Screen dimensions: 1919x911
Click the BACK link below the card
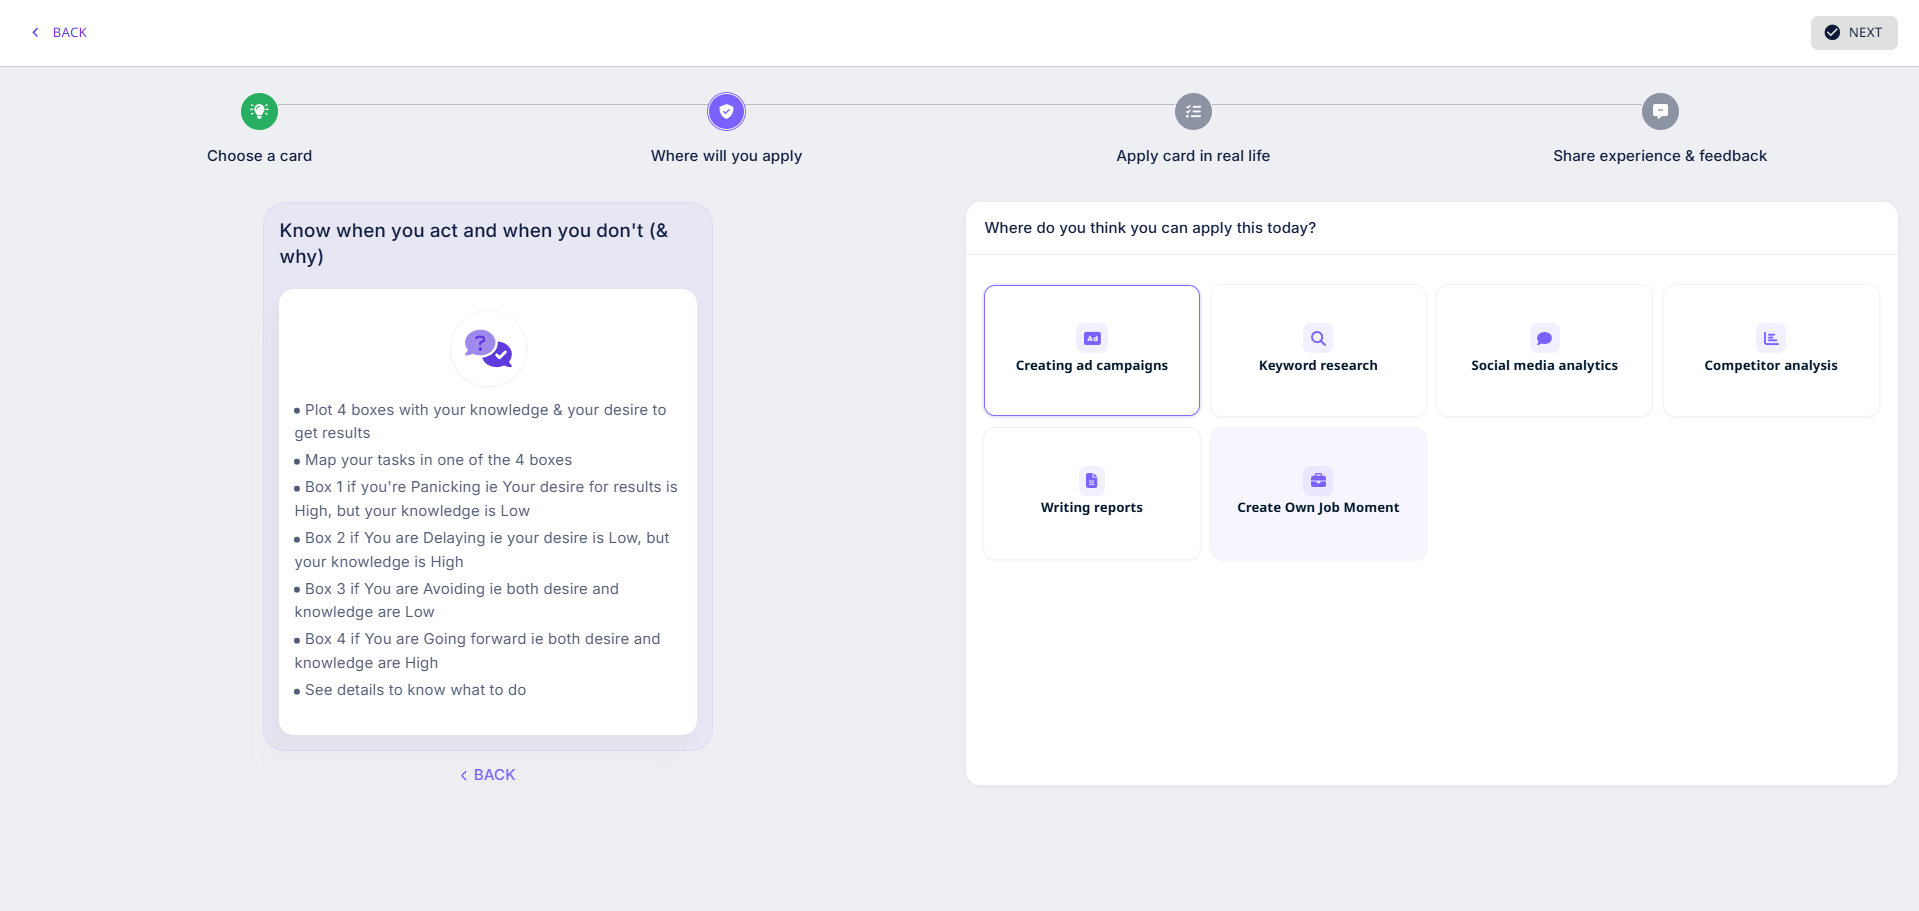pos(488,775)
